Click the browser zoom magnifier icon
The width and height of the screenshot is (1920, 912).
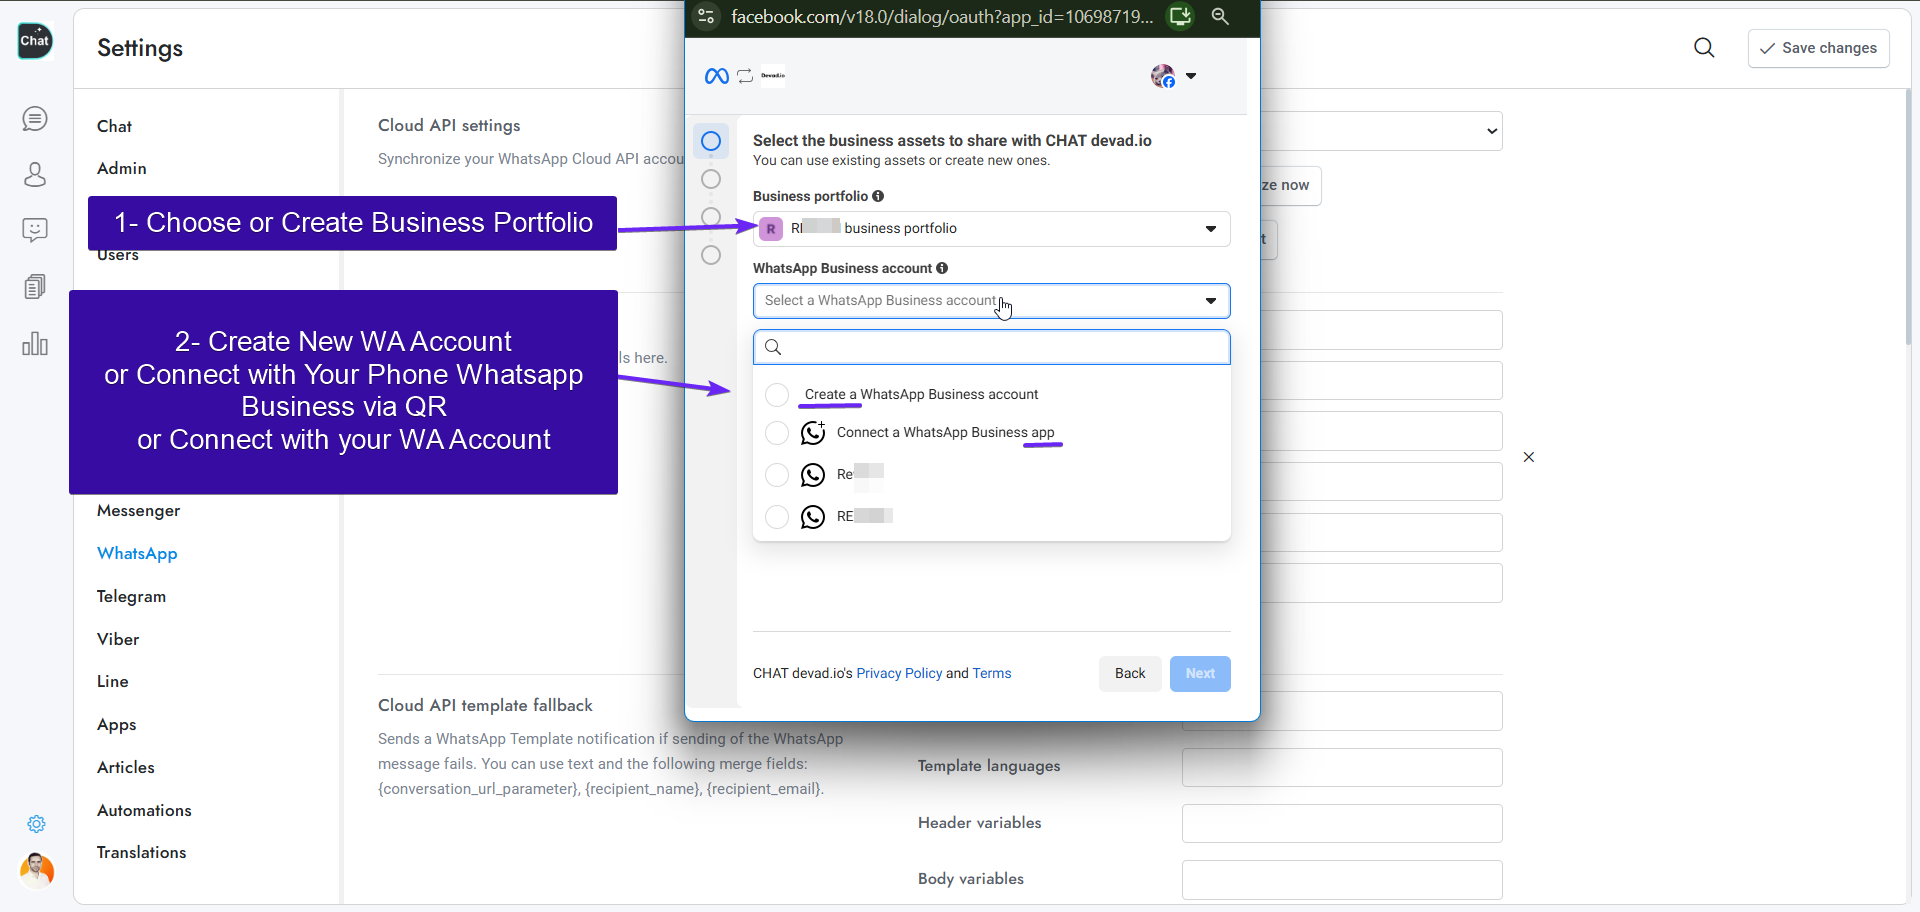coord(1220,16)
